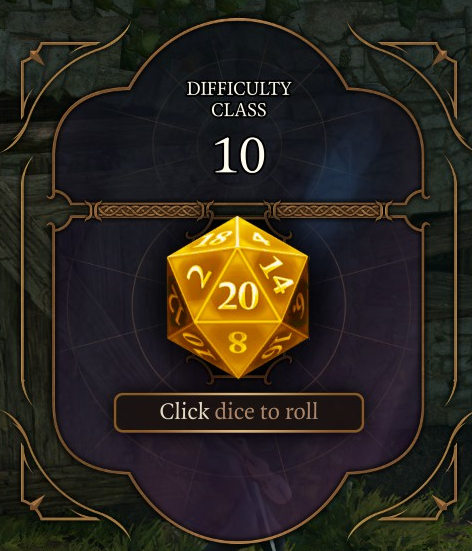Click the word 'Click' in the roll prompt
This screenshot has height=551, width=472.
(x=184, y=411)
